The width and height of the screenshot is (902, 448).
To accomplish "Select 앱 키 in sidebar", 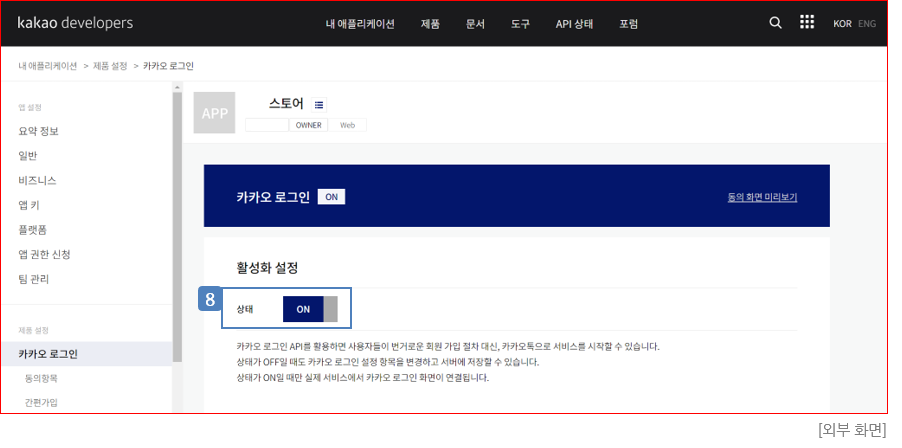I will point(29,205).
